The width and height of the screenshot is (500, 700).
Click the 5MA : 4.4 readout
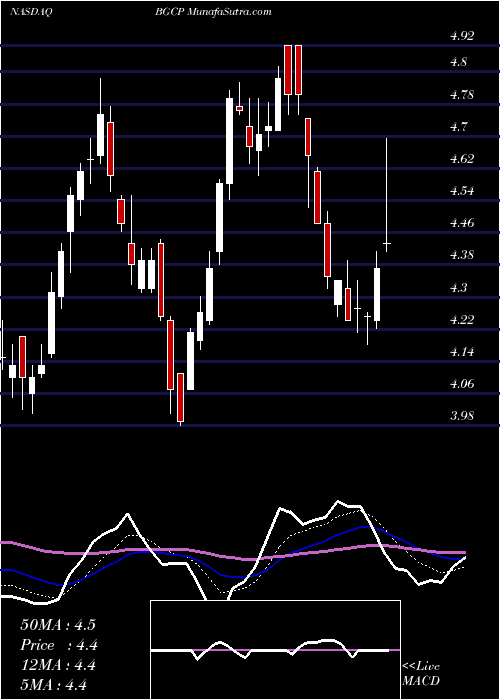(53, 685)
